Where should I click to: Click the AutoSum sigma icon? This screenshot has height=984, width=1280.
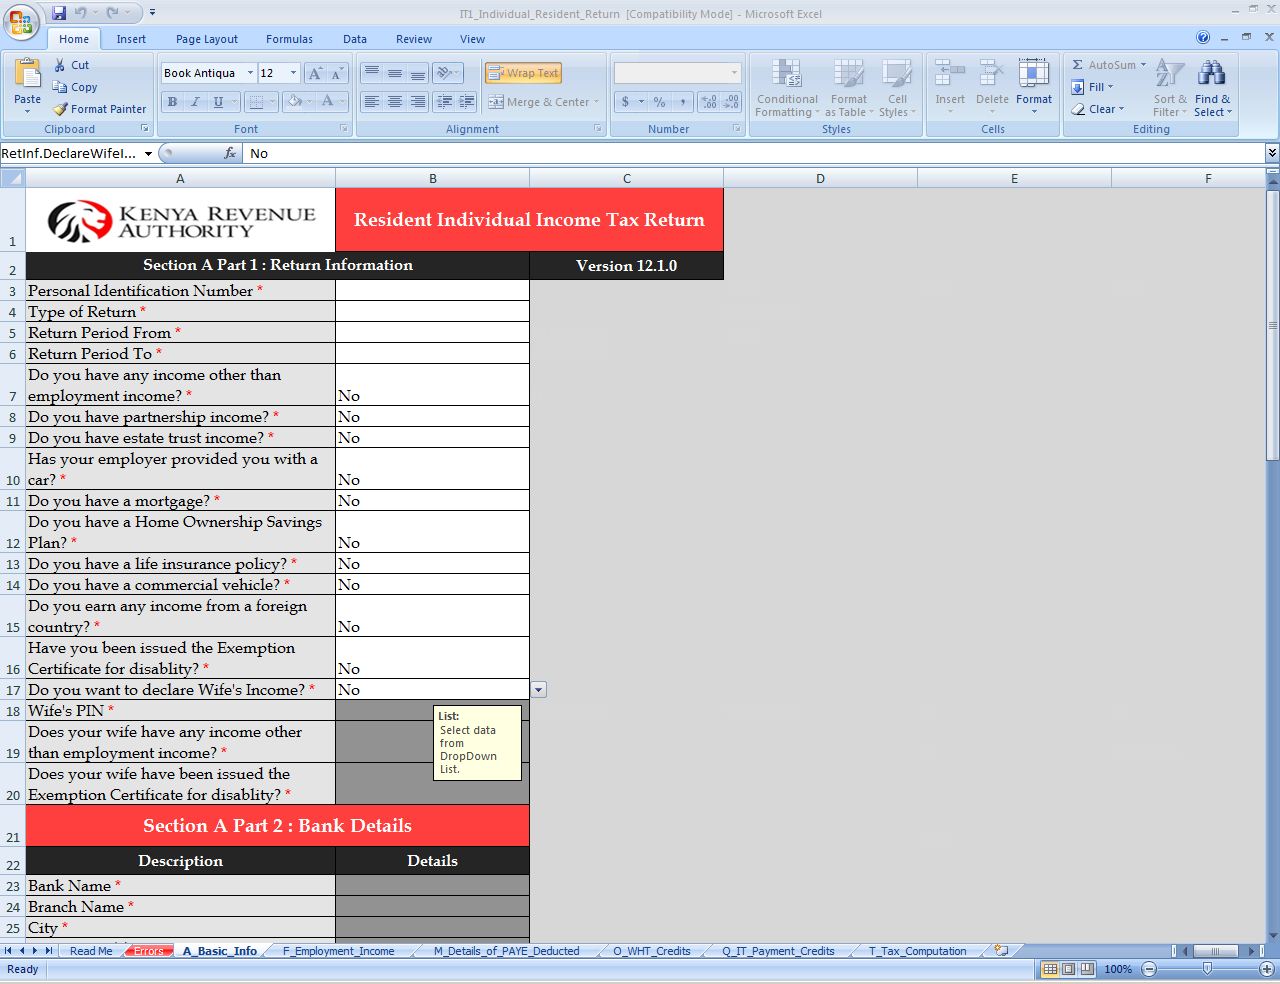coord(1078,65)
